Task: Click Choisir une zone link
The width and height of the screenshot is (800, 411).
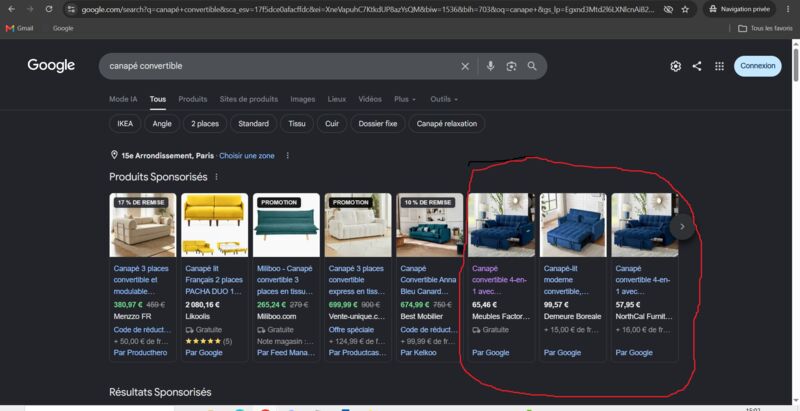Action: [247, 156]
